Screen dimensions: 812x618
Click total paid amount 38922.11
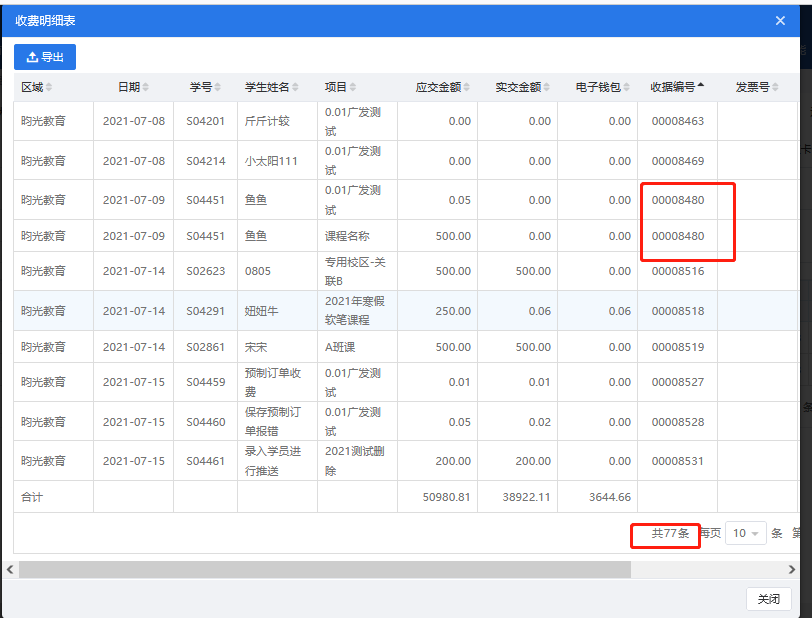pos(526,497)
